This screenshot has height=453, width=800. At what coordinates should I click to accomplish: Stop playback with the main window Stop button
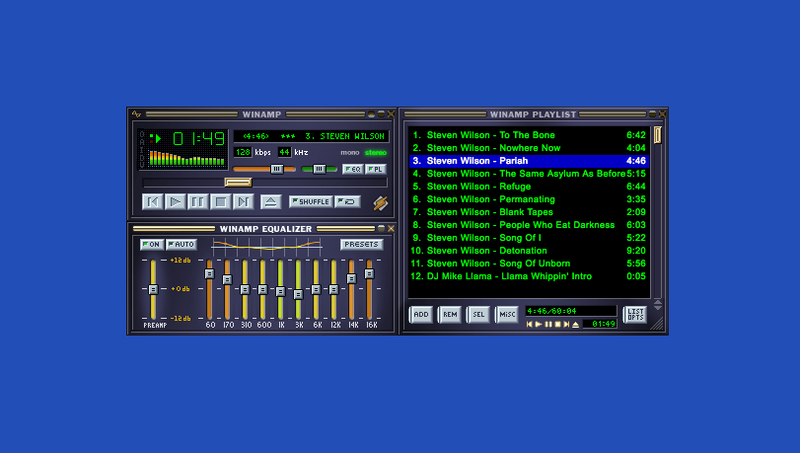click(x=220, y=202)
